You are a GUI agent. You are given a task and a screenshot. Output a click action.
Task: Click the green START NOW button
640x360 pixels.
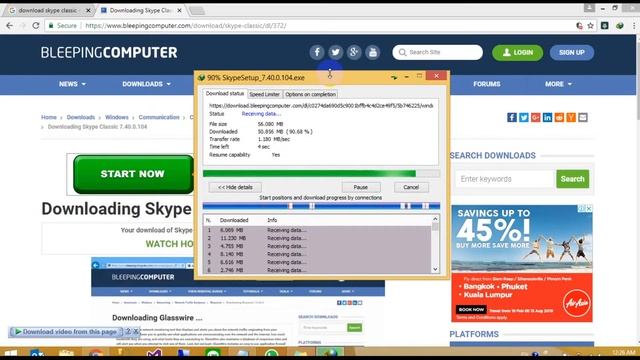click(x=133, y=174)
